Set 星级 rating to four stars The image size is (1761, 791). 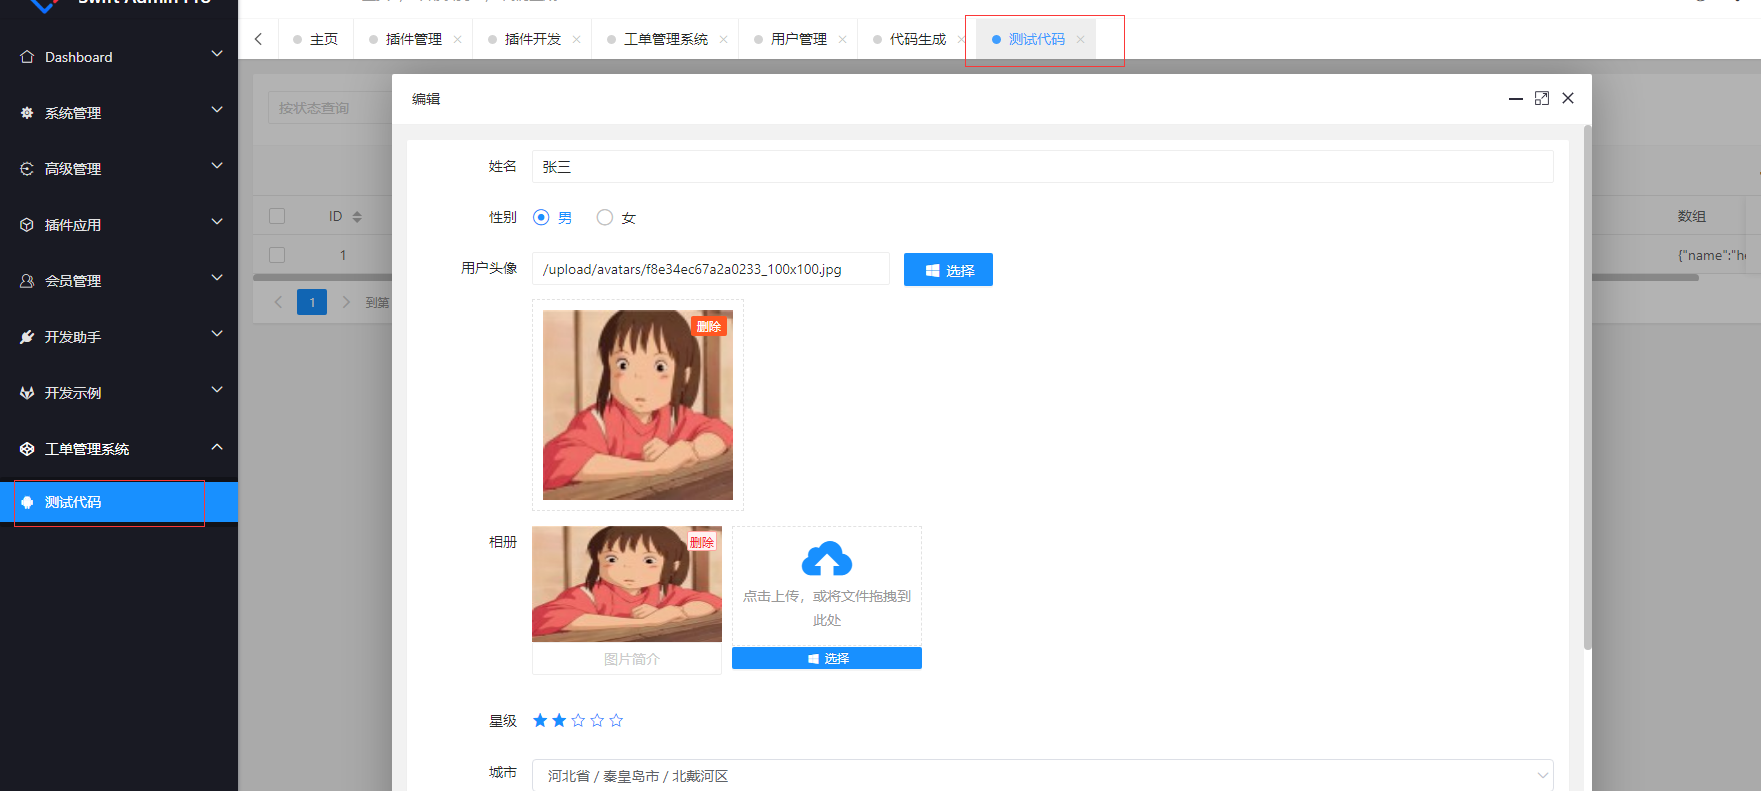[597, 720]
